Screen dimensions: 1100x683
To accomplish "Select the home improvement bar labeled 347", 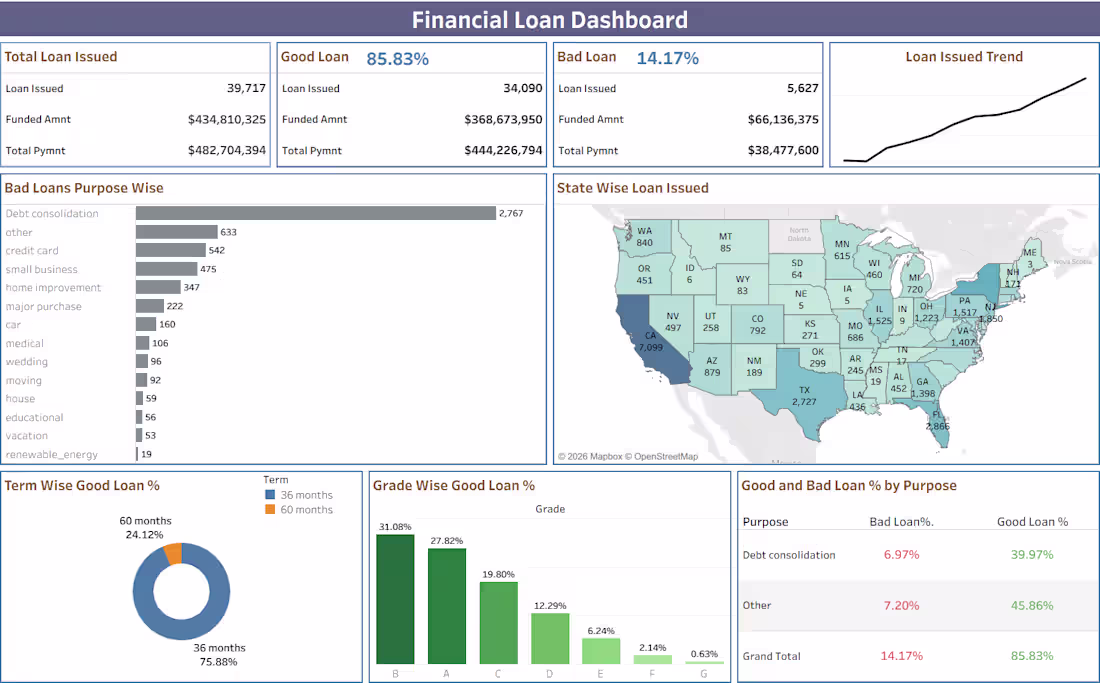I will pyautogui.click(x=159, y=288).
